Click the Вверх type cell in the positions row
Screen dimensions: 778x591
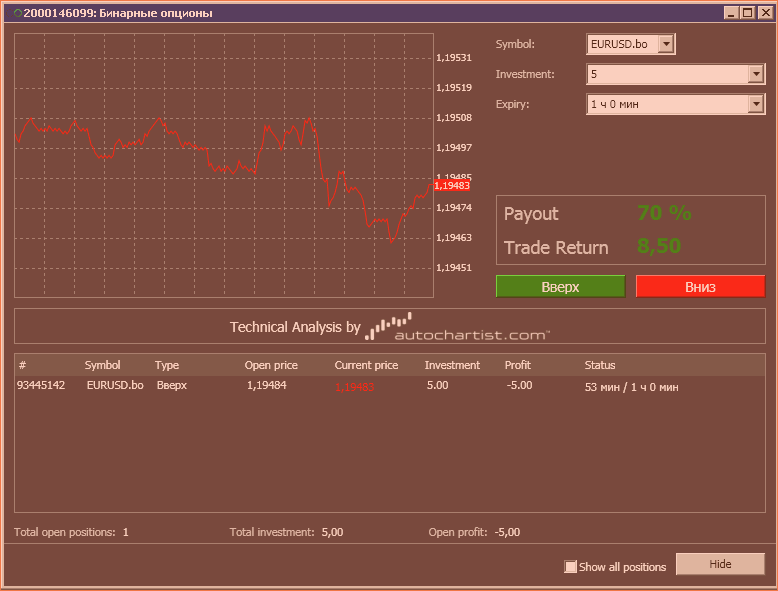point(172,386)
